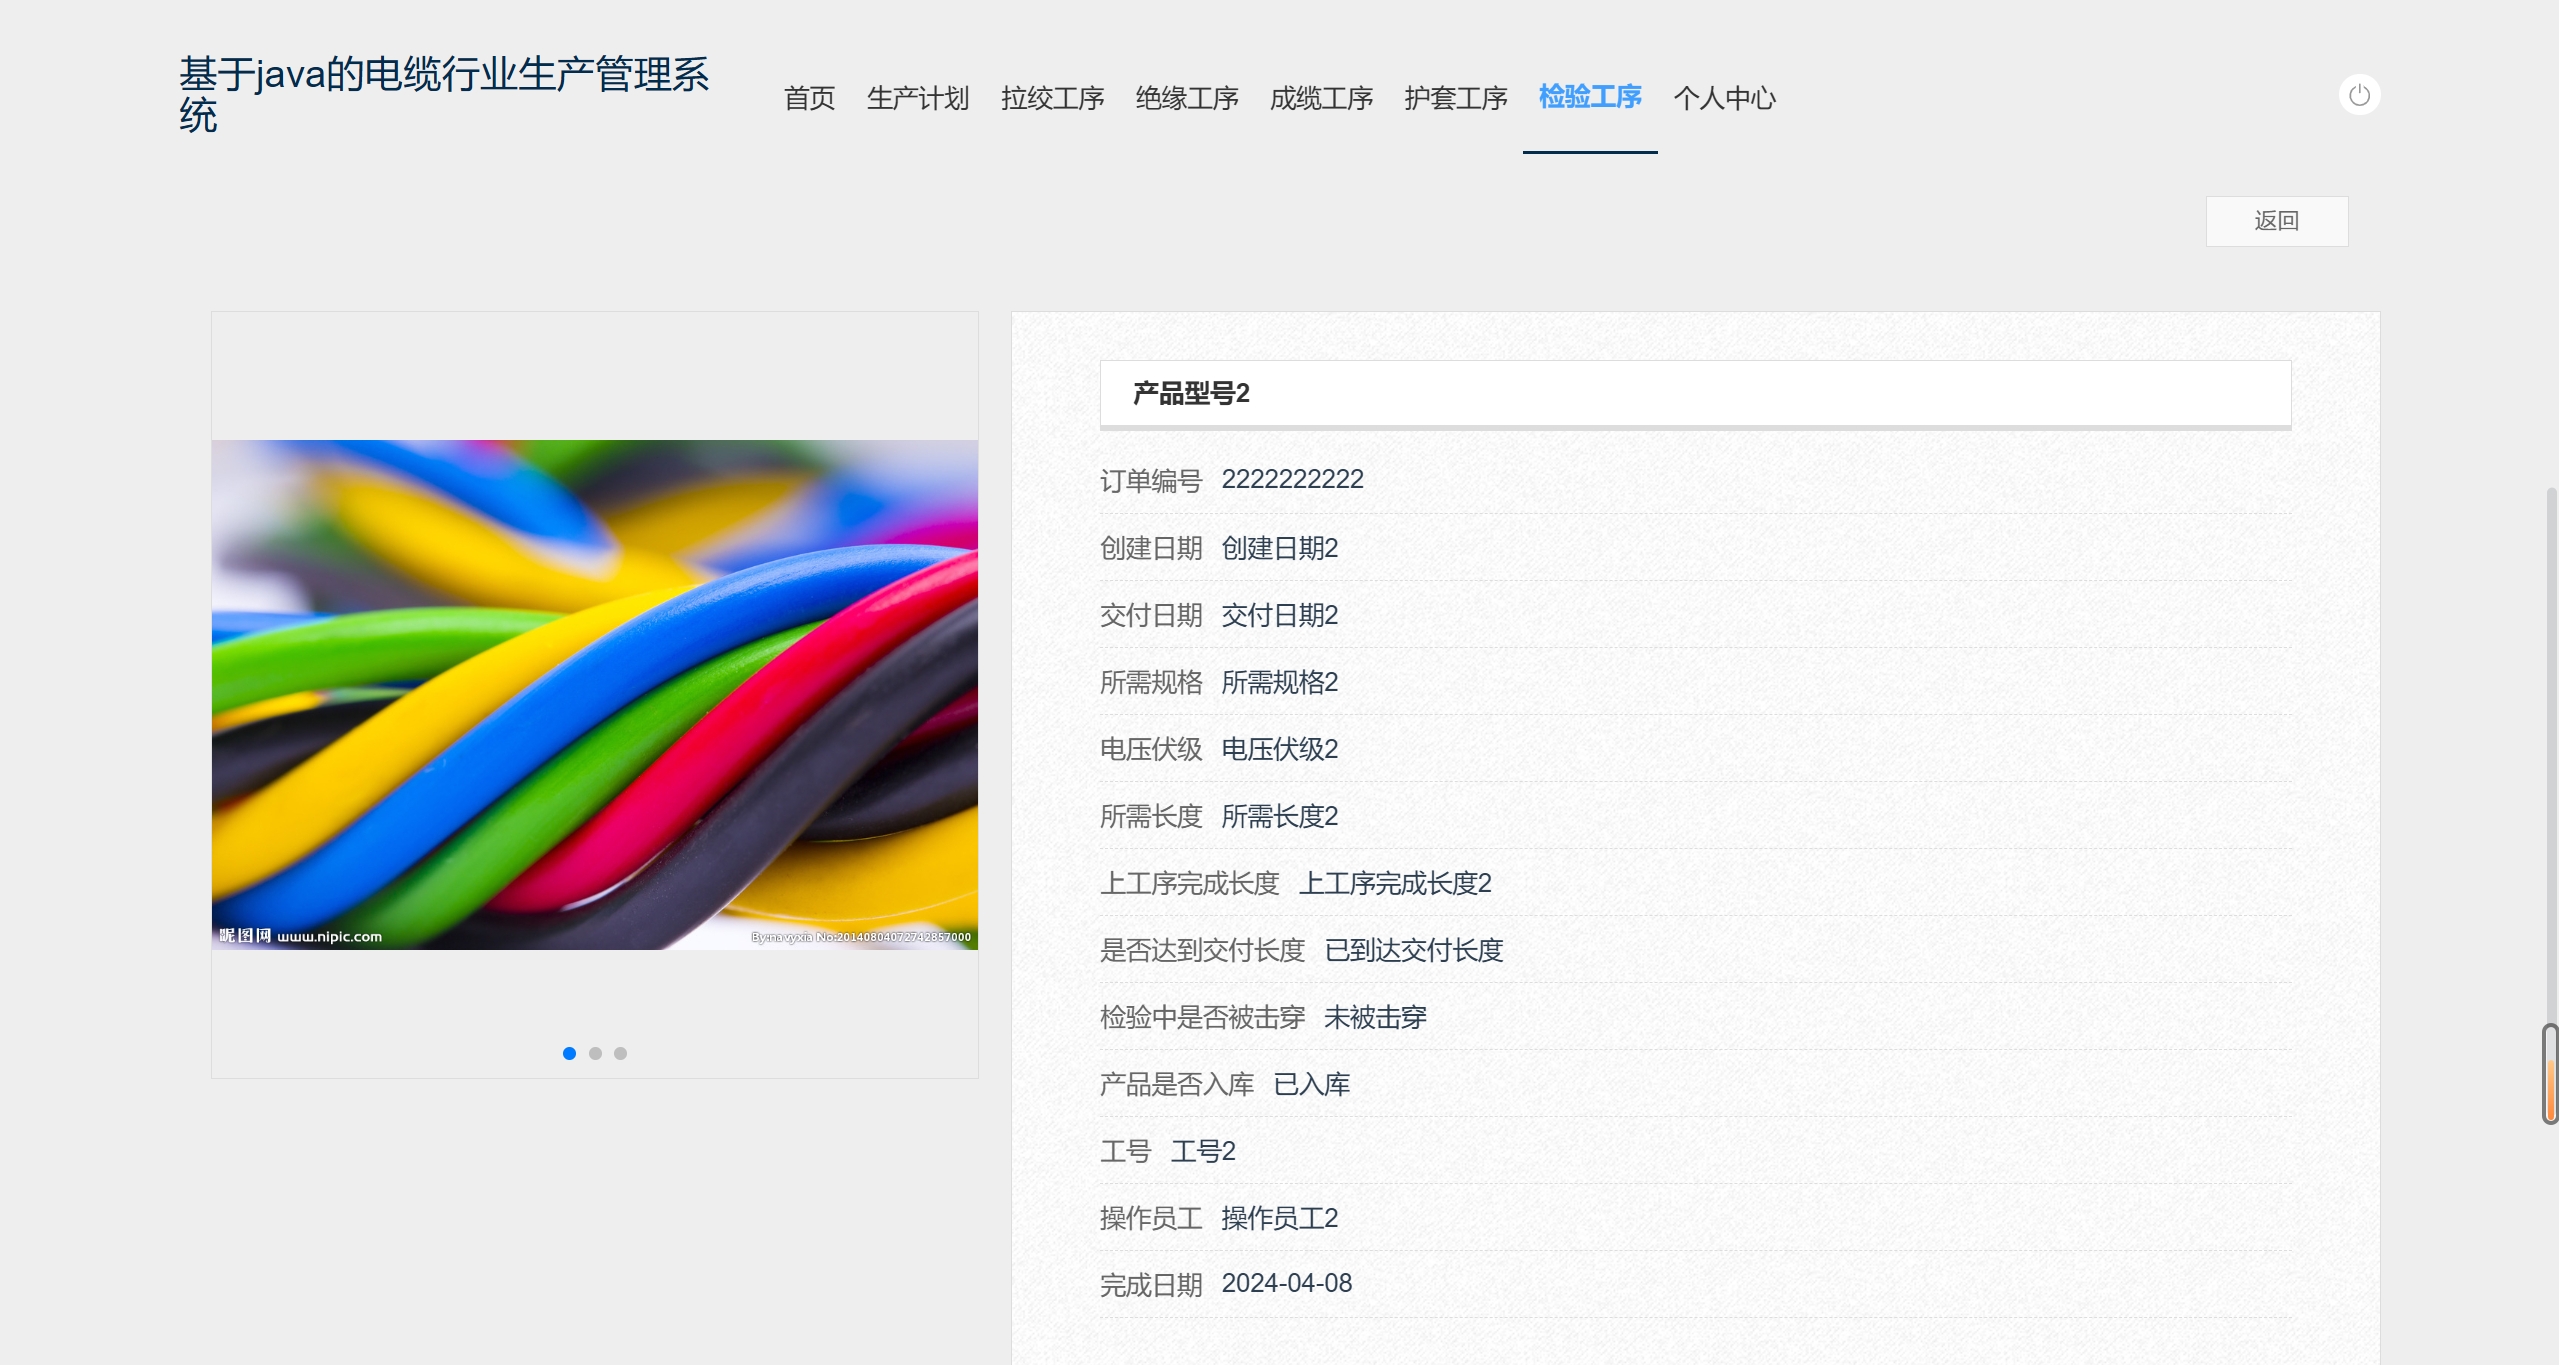The image size is (2559, 1365).
Task: Select the 护套工序 nav item
Action: tap(1455, 98)
